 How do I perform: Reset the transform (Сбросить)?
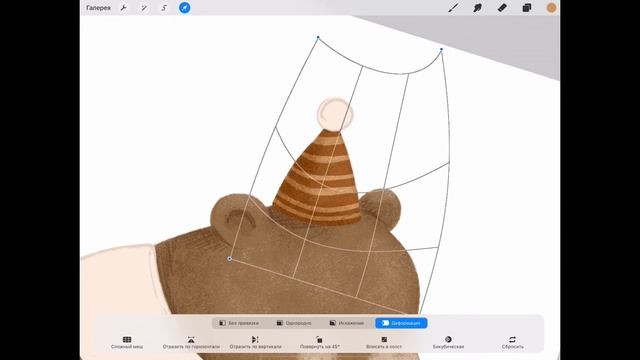(x=512, y=342)
